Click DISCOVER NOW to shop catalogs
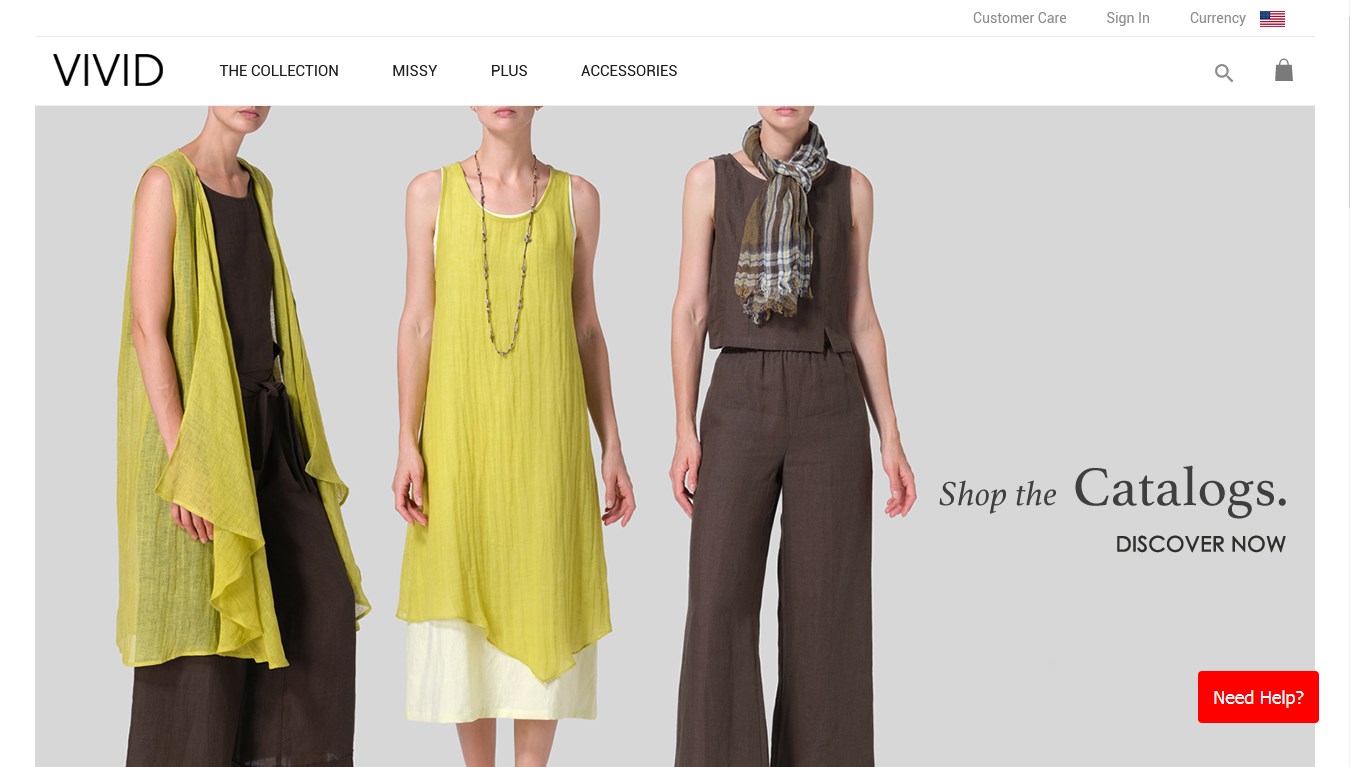 pos(1200,544)
